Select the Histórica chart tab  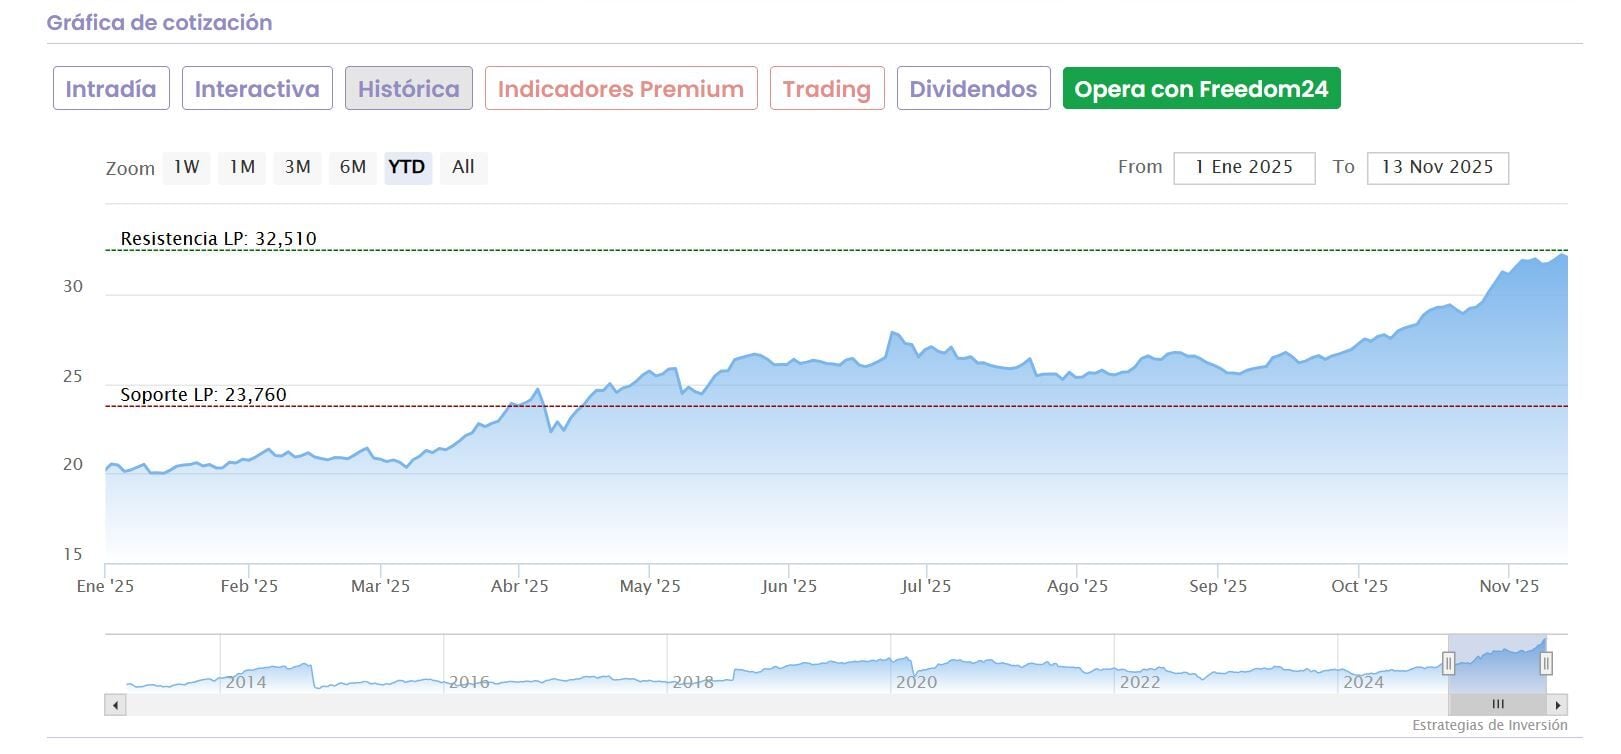click(408, 89)
